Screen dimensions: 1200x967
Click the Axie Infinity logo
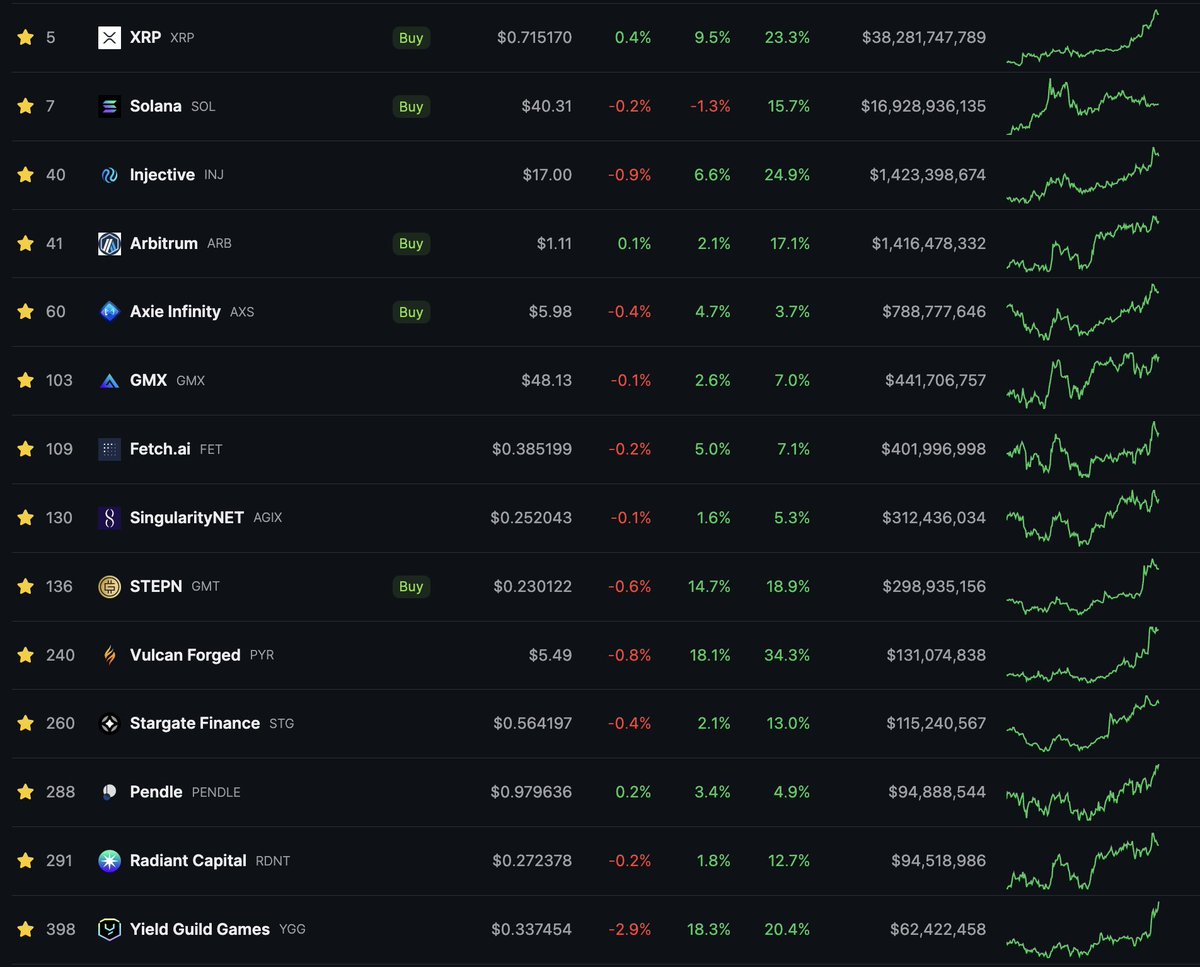coord(110,311)
